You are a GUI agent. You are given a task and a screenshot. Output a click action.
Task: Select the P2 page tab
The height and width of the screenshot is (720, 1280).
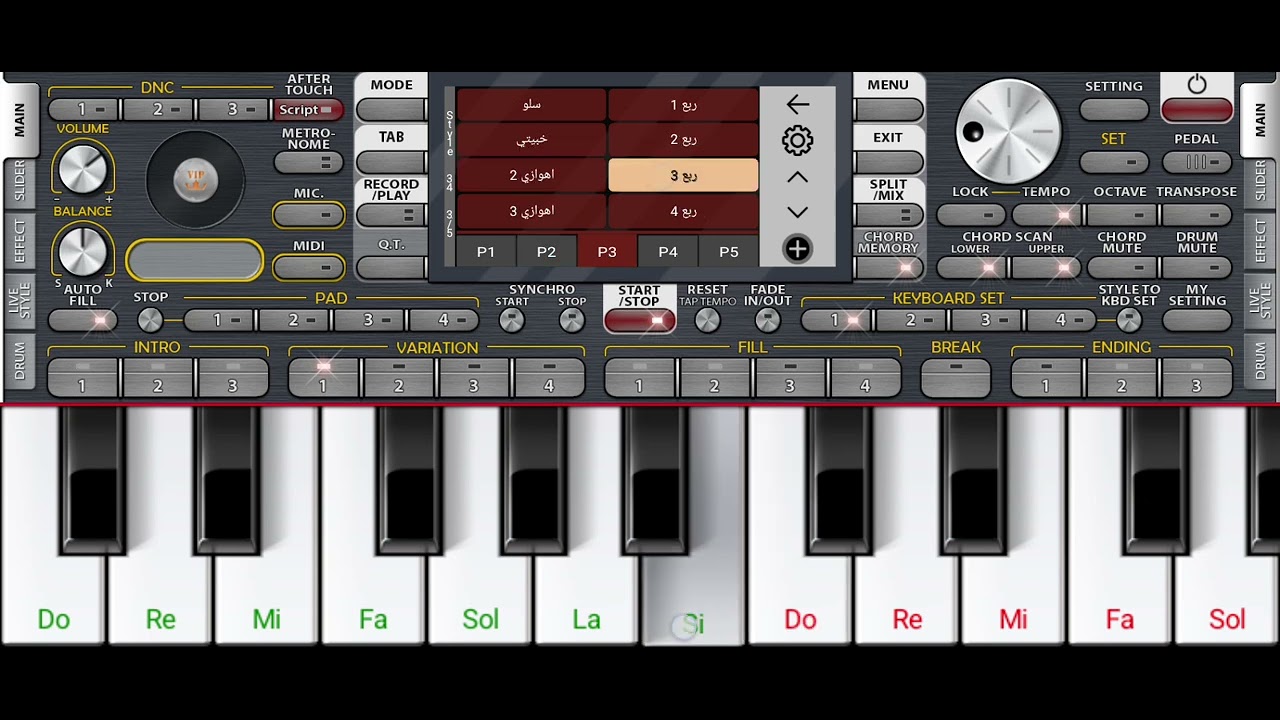pos(546,252)
